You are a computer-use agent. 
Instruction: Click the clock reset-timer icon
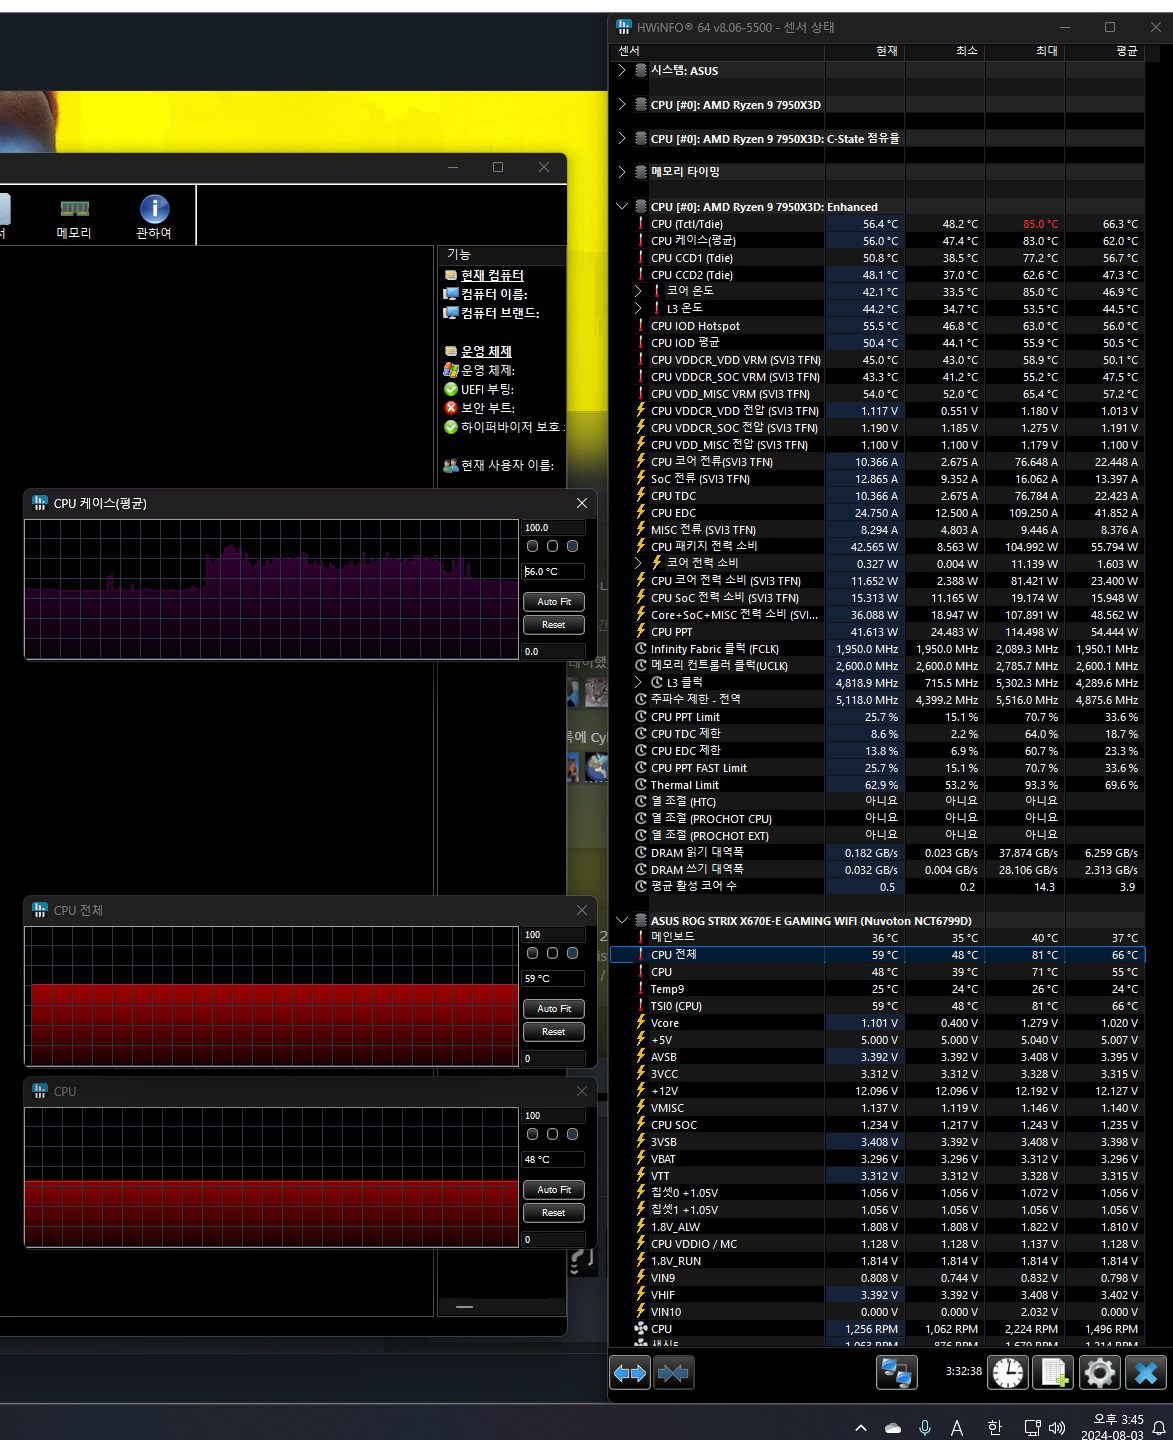pyautogui.click(x=1008, y=1373)
